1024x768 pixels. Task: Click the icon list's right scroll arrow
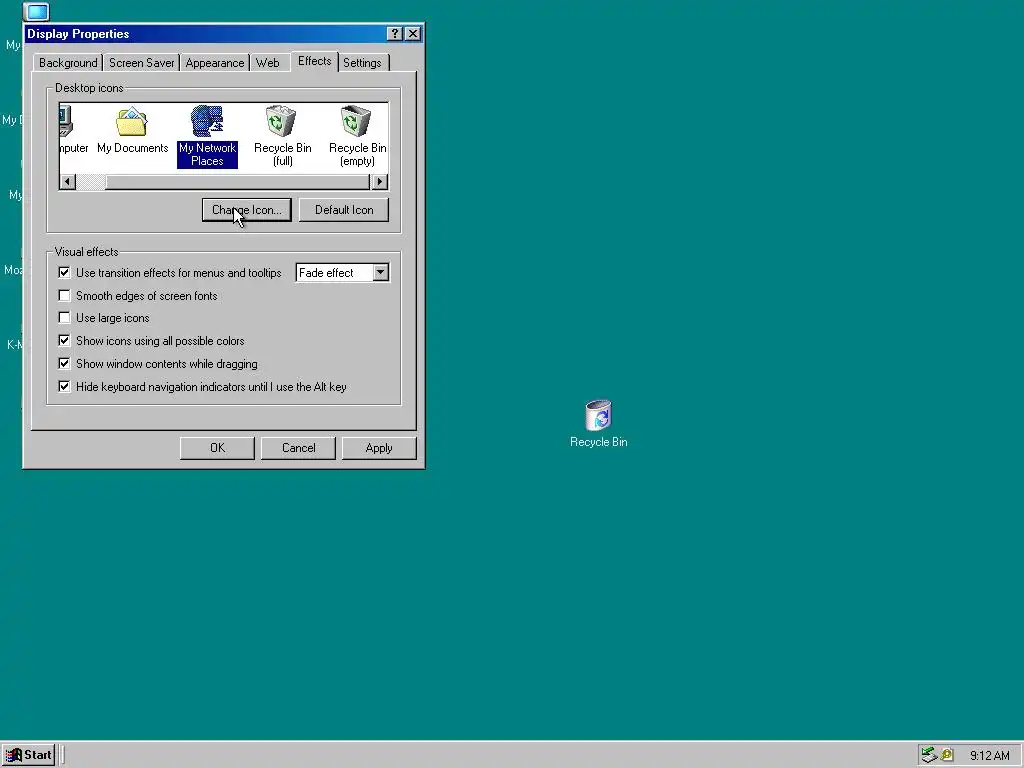point(379,182)
